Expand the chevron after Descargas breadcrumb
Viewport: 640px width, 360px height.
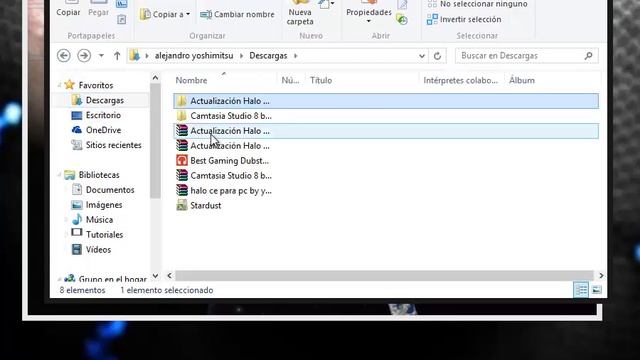(x=296, y=56)
